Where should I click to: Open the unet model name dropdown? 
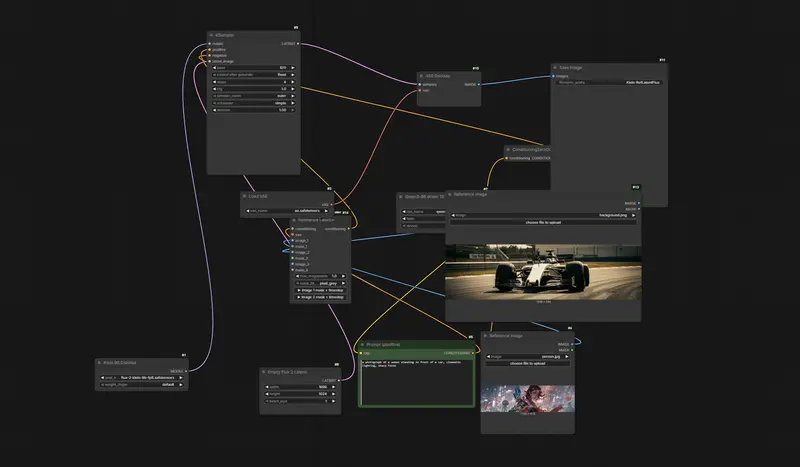tap(141, 378)
